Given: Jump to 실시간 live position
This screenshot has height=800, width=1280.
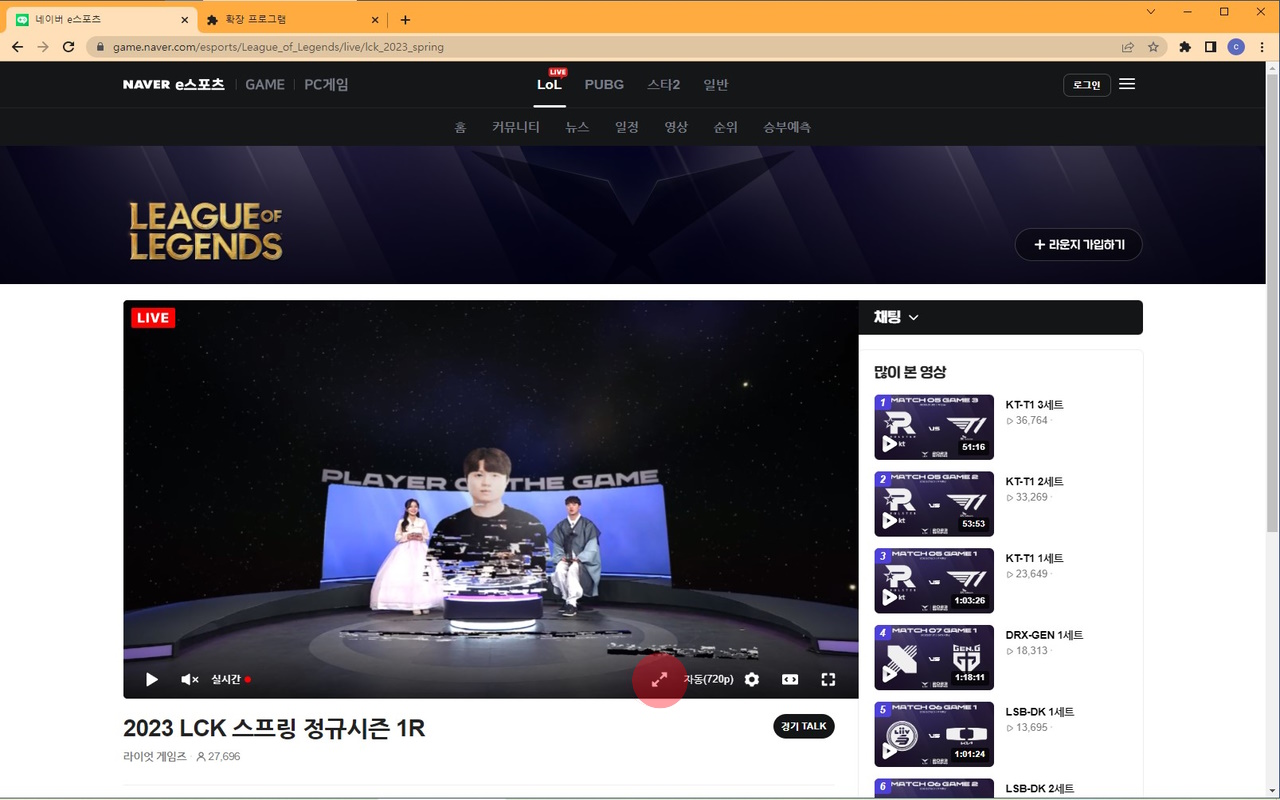Looking at the screenshot, I should [230, 679].
